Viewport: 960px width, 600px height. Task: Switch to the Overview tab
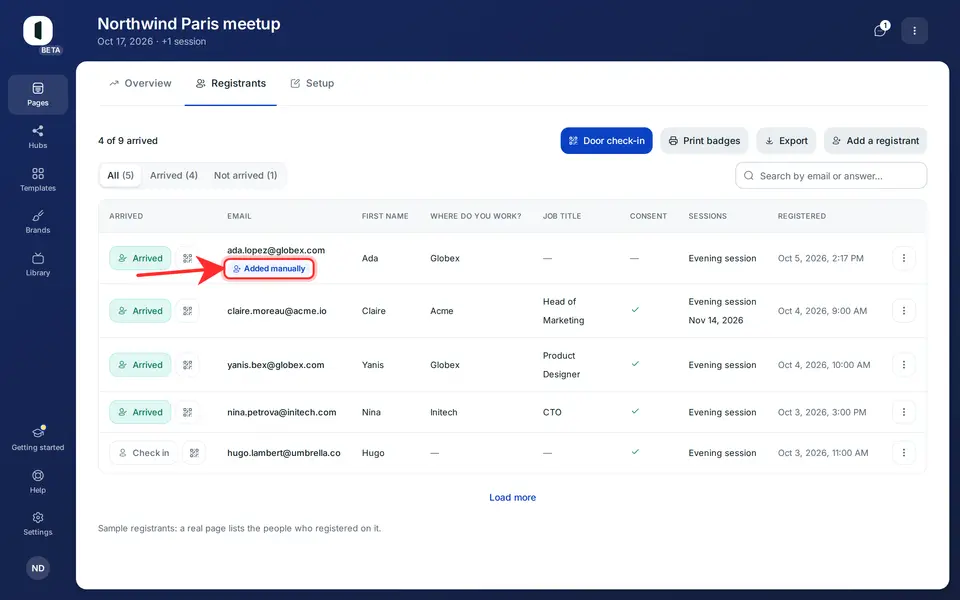point(141,83)
